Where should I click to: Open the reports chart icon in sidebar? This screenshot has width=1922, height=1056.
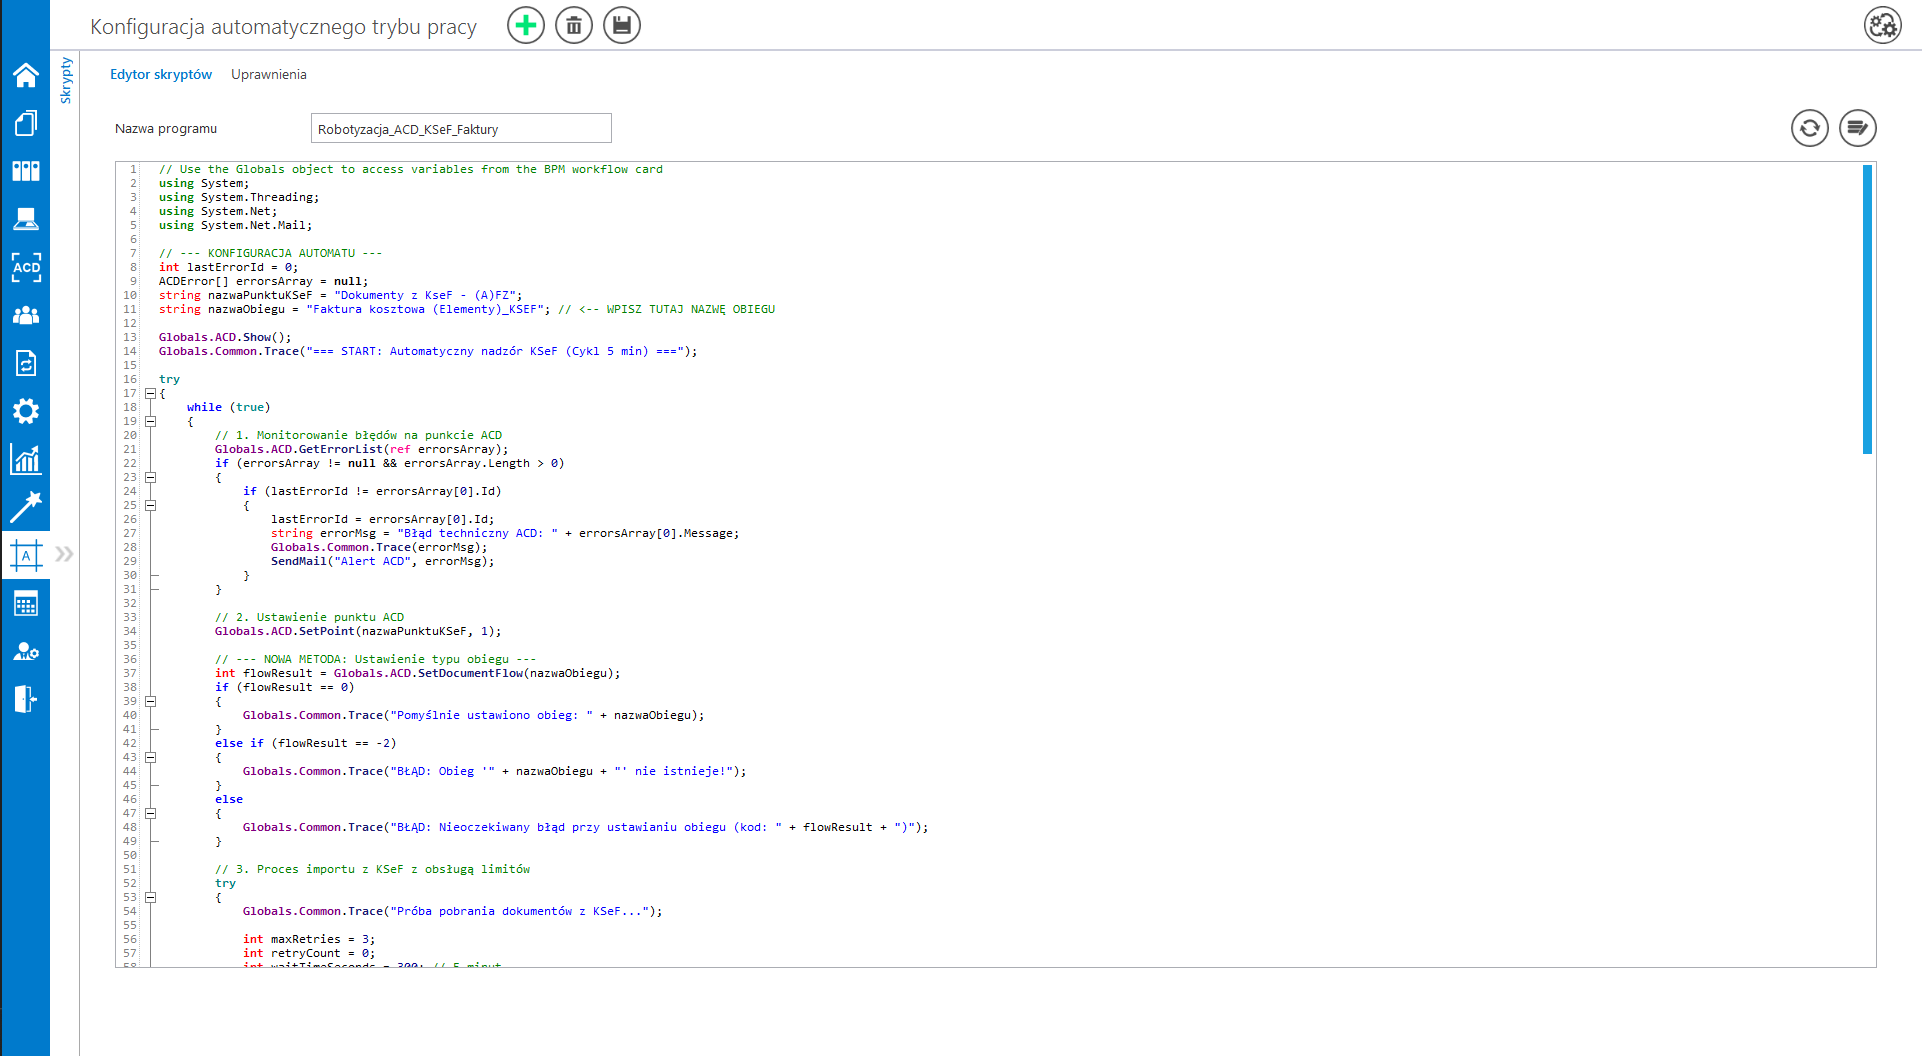(x=26, y=459)
